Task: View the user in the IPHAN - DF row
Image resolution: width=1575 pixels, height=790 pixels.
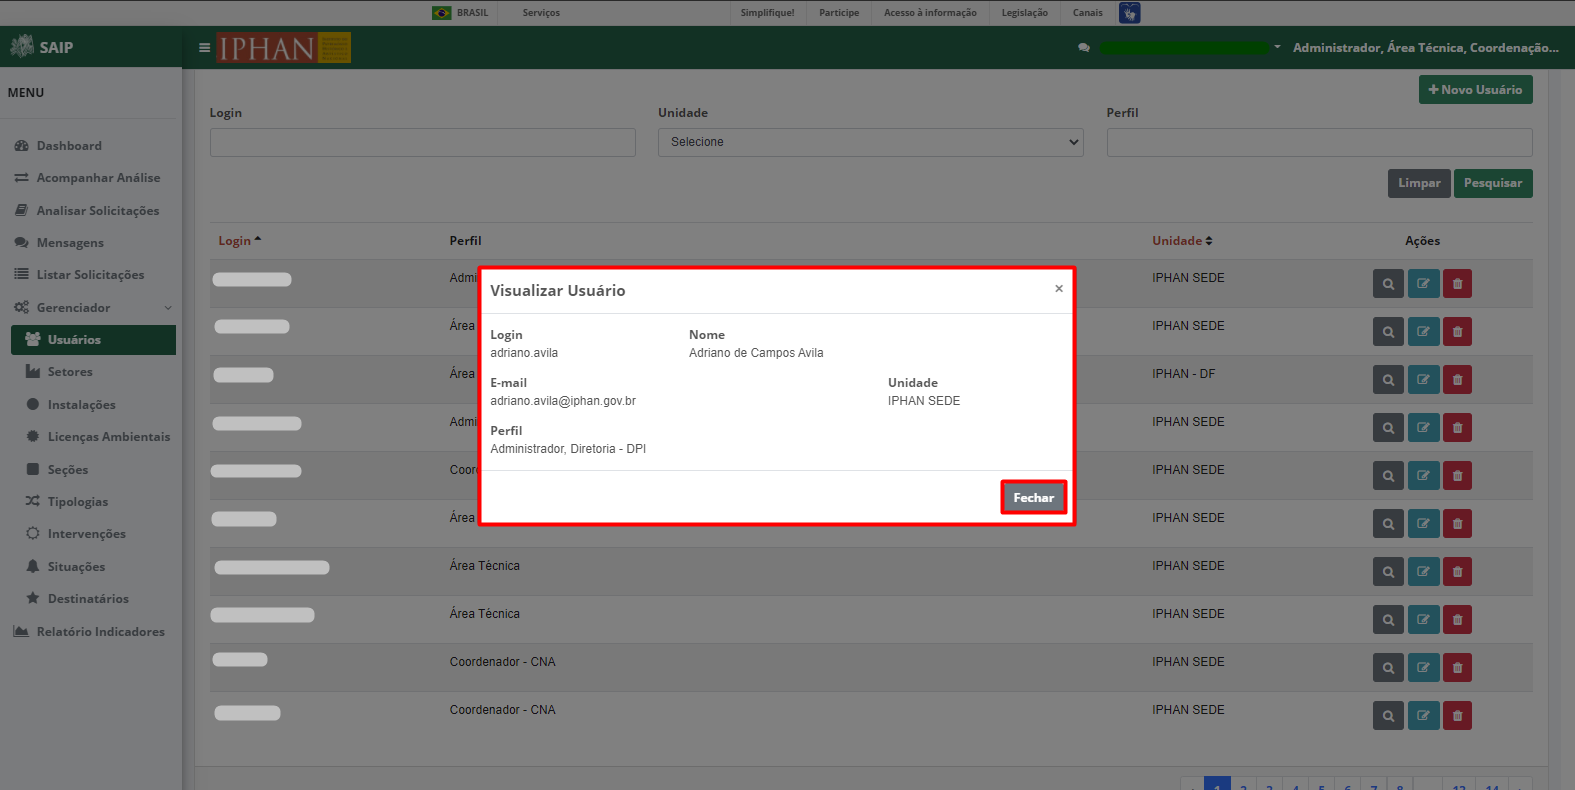Action: point(1388,380)
